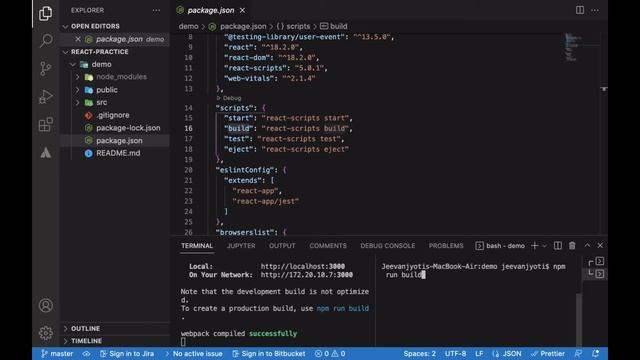The image size is (640, 360).
Task: Open the Manage gear icon
Action: pos(46,333)
